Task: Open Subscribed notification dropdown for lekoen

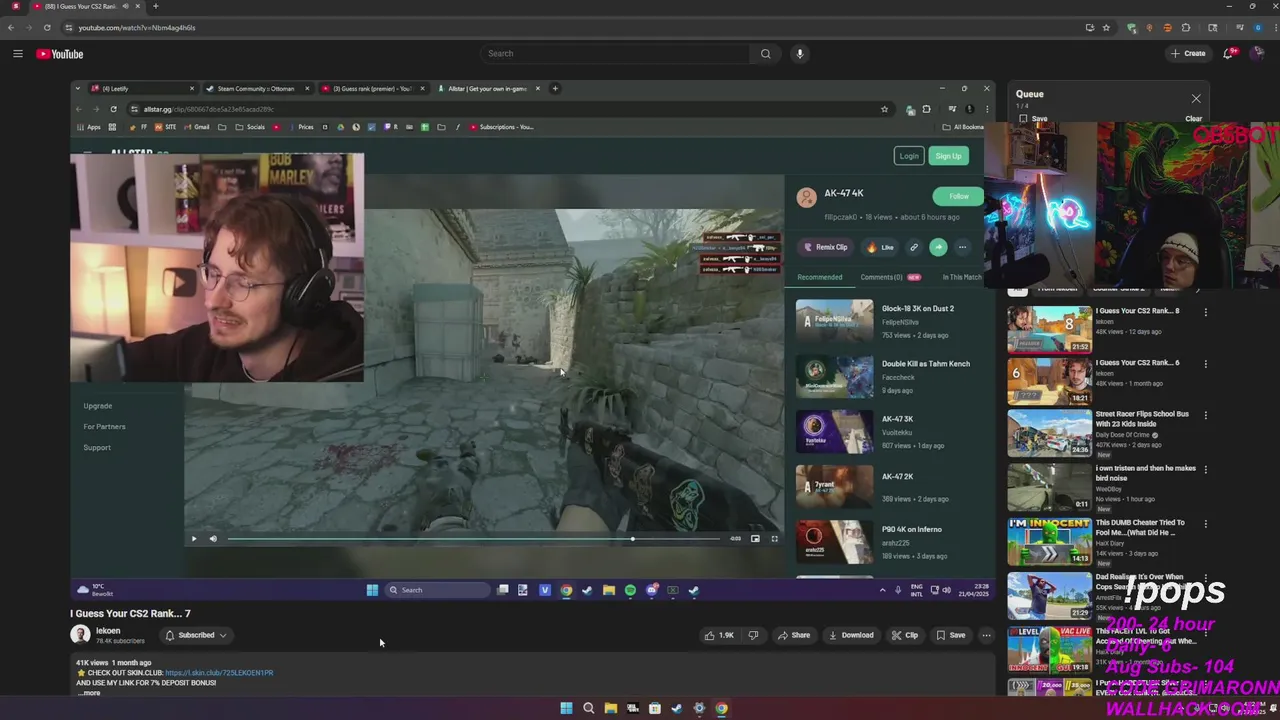Action: point(196,635)
